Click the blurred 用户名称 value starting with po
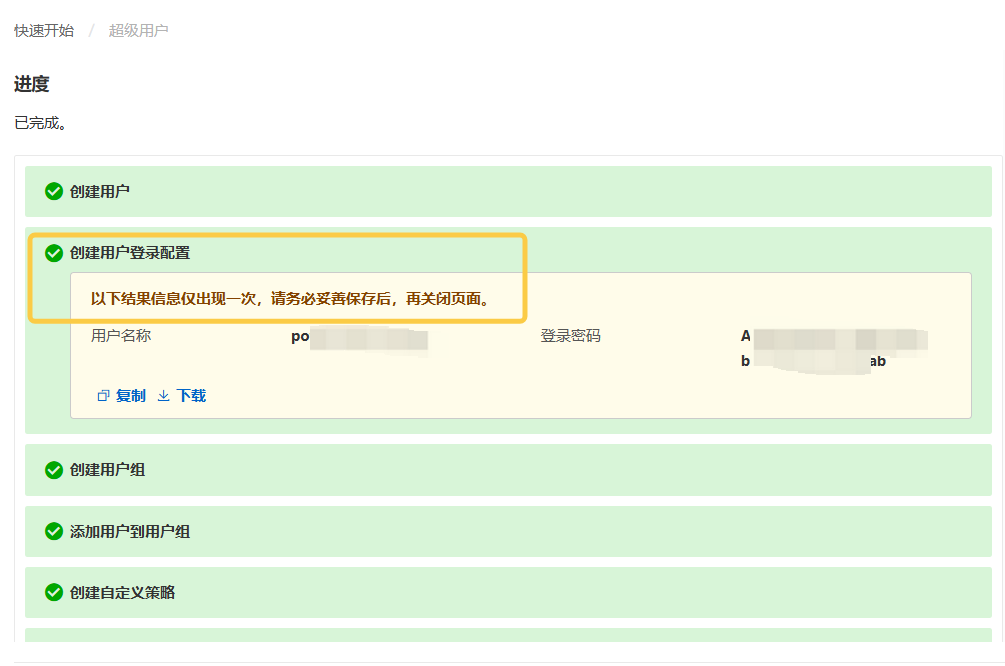 (x=359, y=337)
